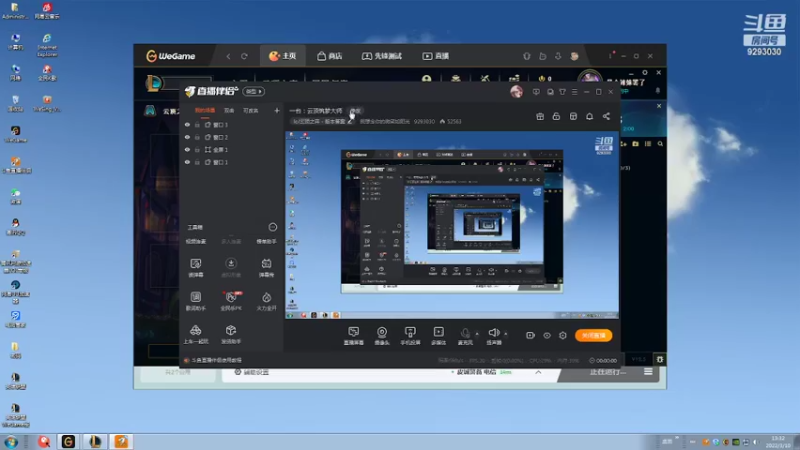
Task: Open the cube-shaped helper tool in toolbox
Action: click(231, 334)
